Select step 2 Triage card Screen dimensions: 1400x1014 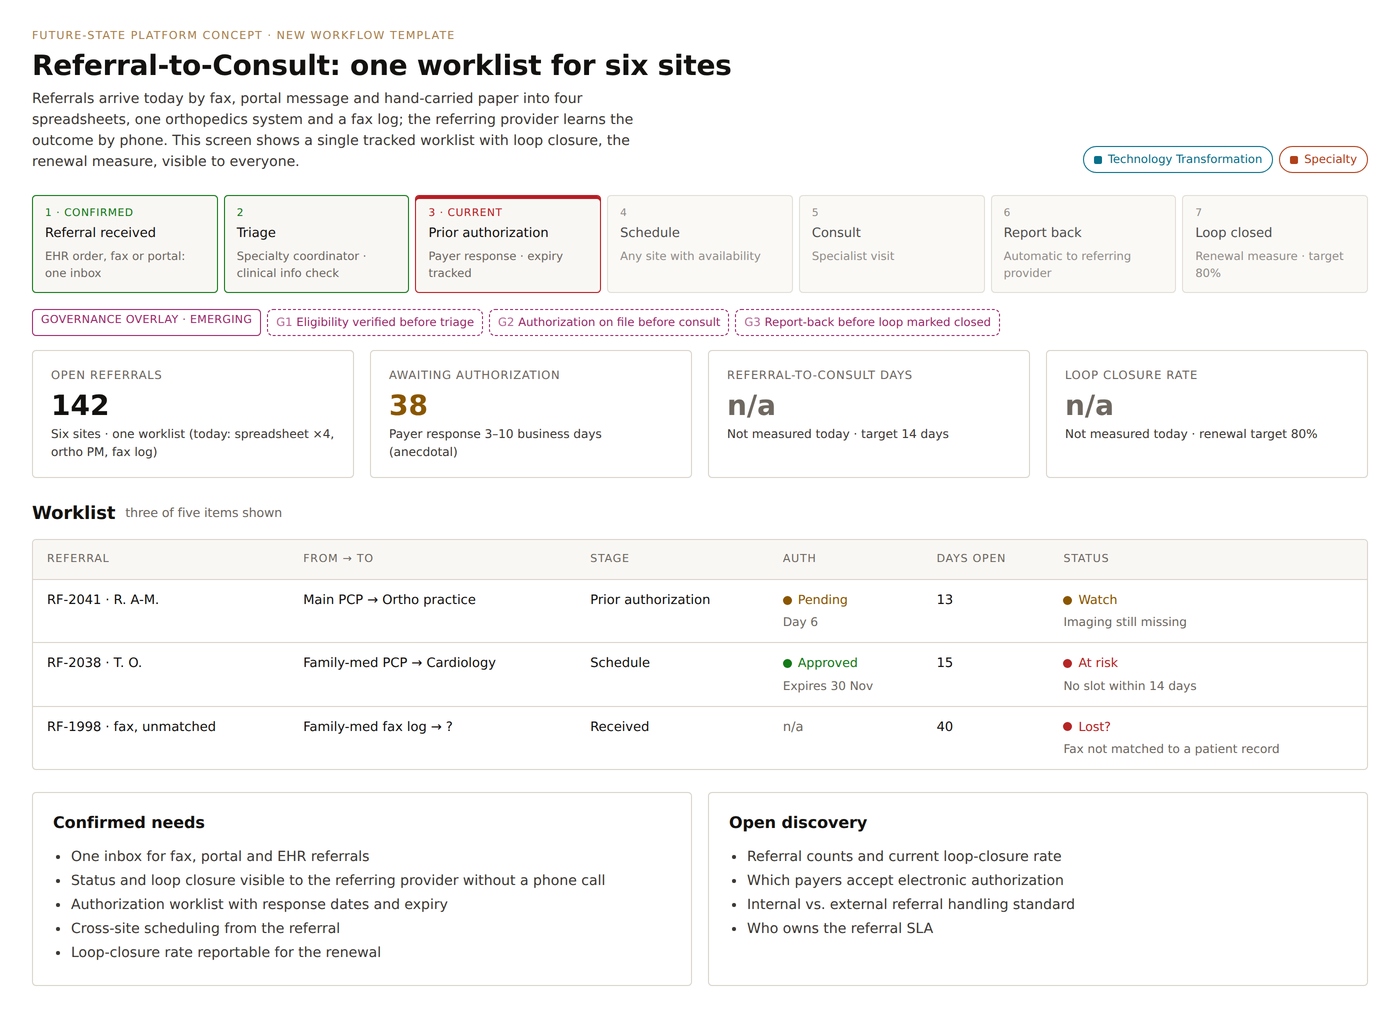pyautogui.click(x=316, y=244)
